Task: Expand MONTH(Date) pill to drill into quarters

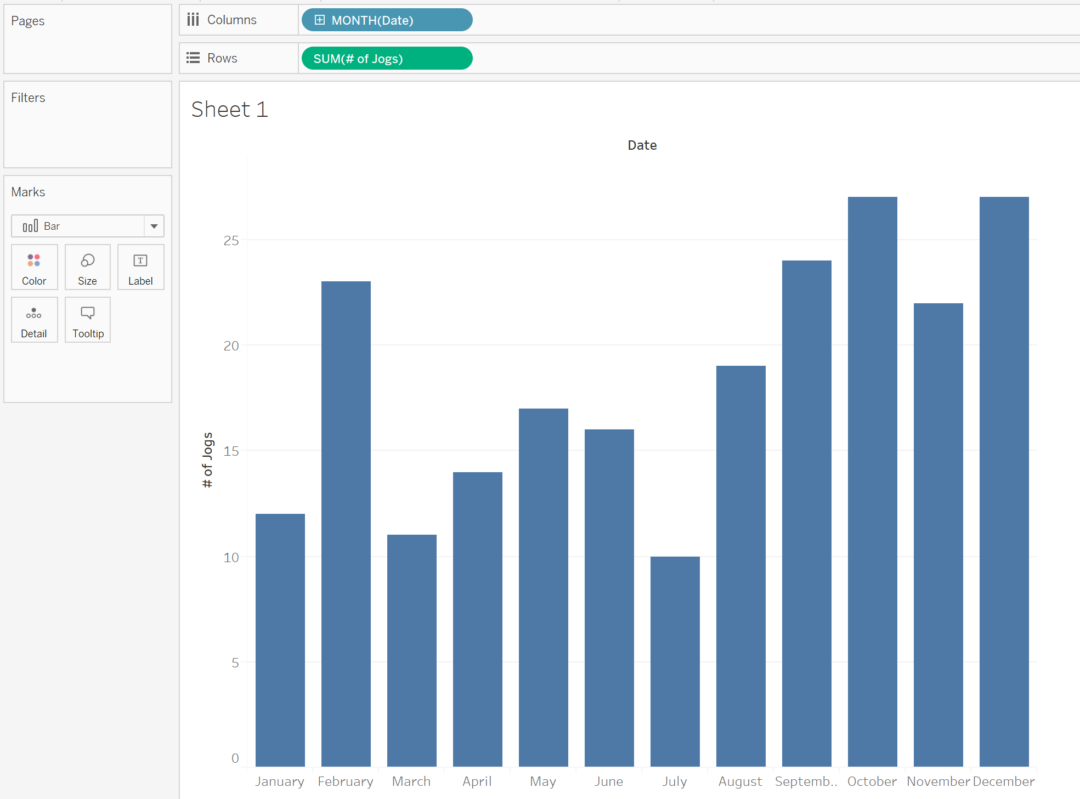Action: [320, 19]
